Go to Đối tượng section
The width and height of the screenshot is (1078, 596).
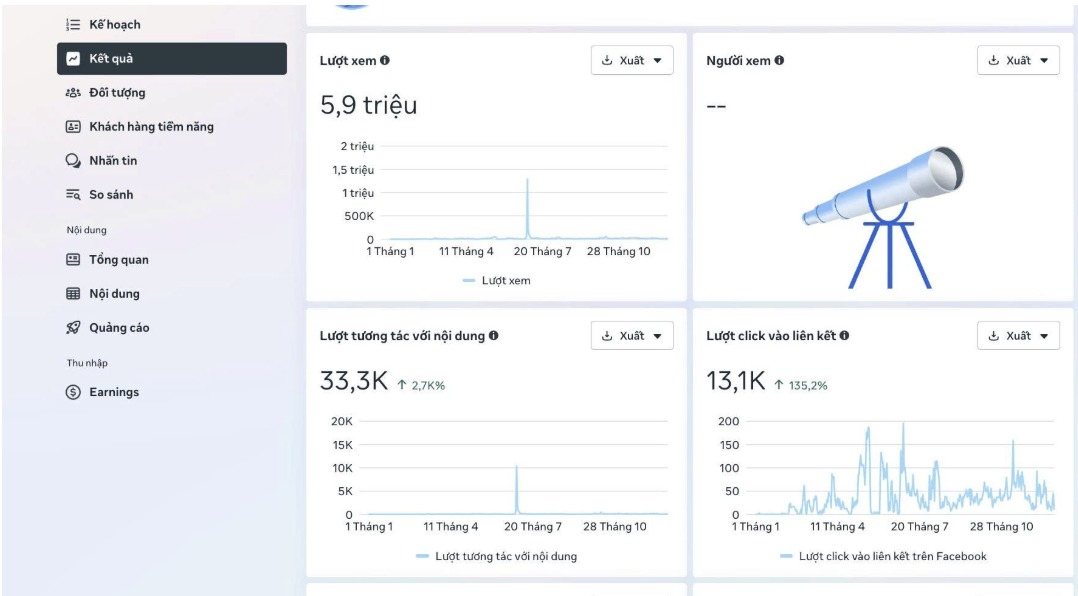tap(172, 93)
